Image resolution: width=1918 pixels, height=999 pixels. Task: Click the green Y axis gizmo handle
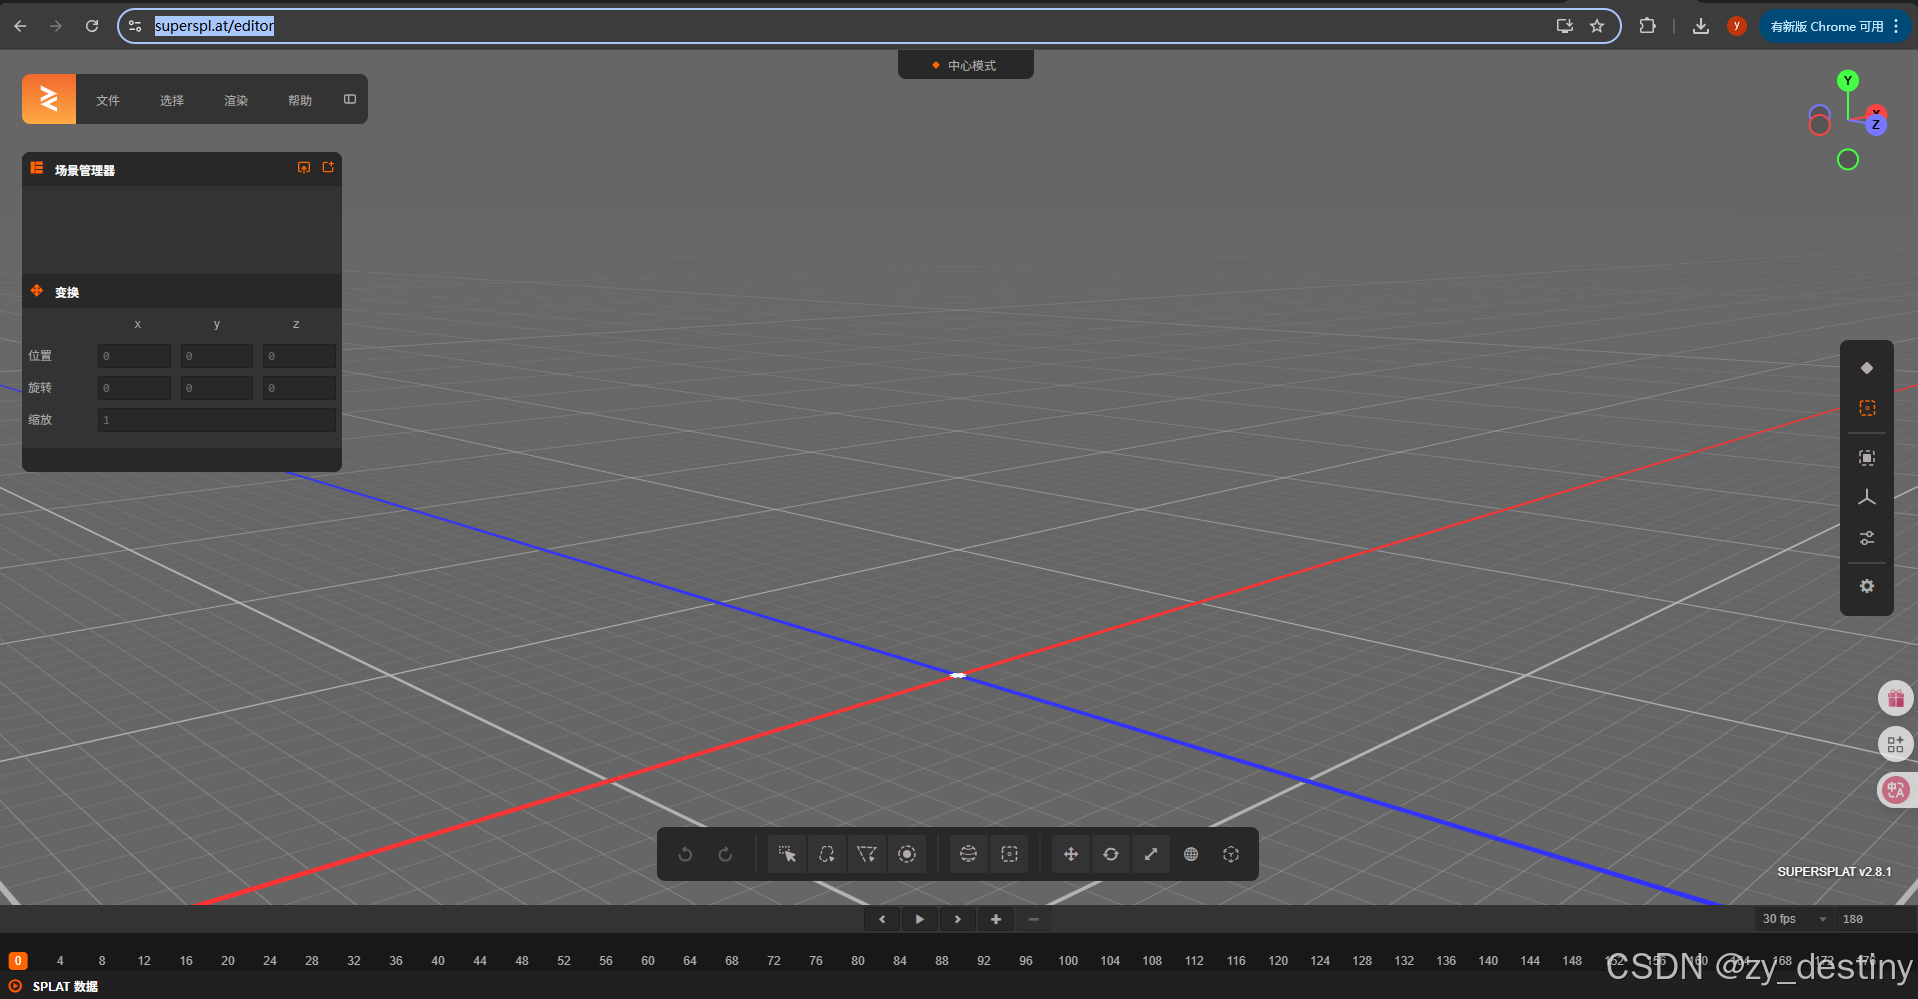coord(1848,80)
